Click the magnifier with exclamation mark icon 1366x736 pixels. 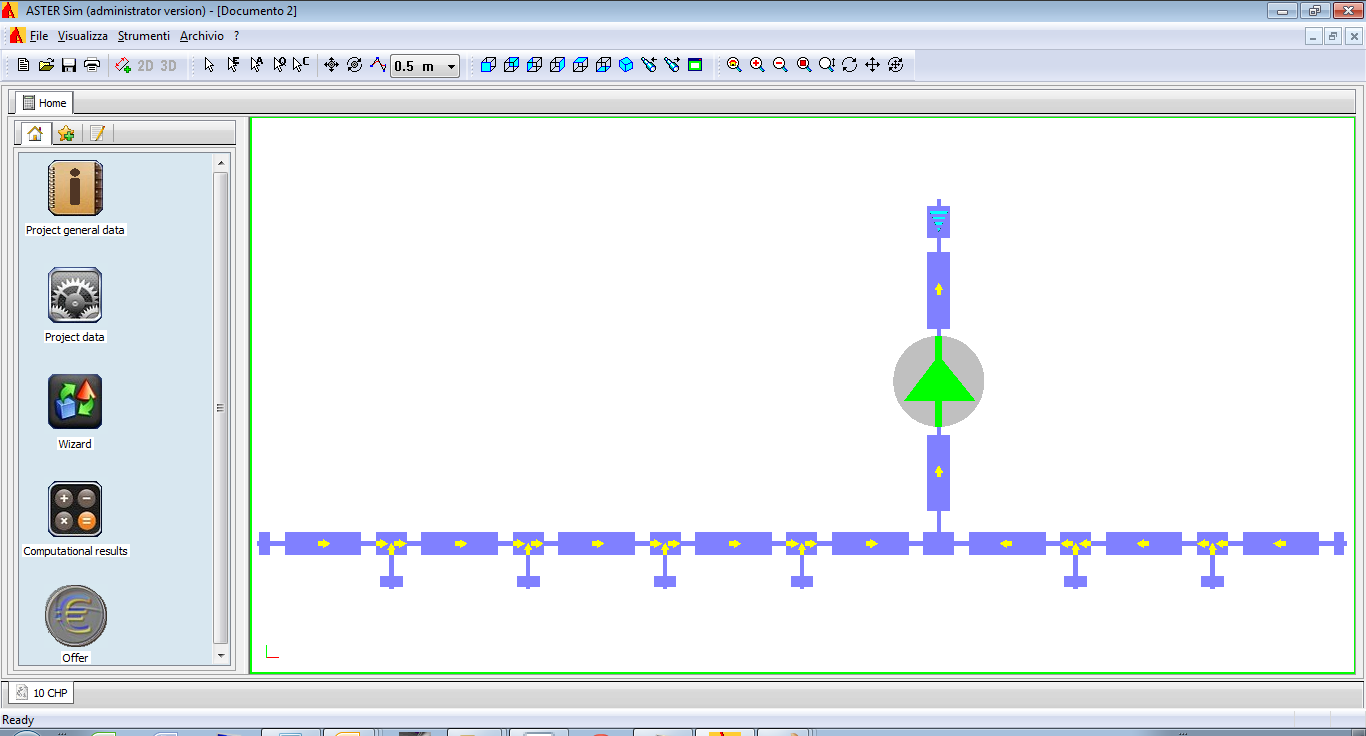[x=826, y=65]
